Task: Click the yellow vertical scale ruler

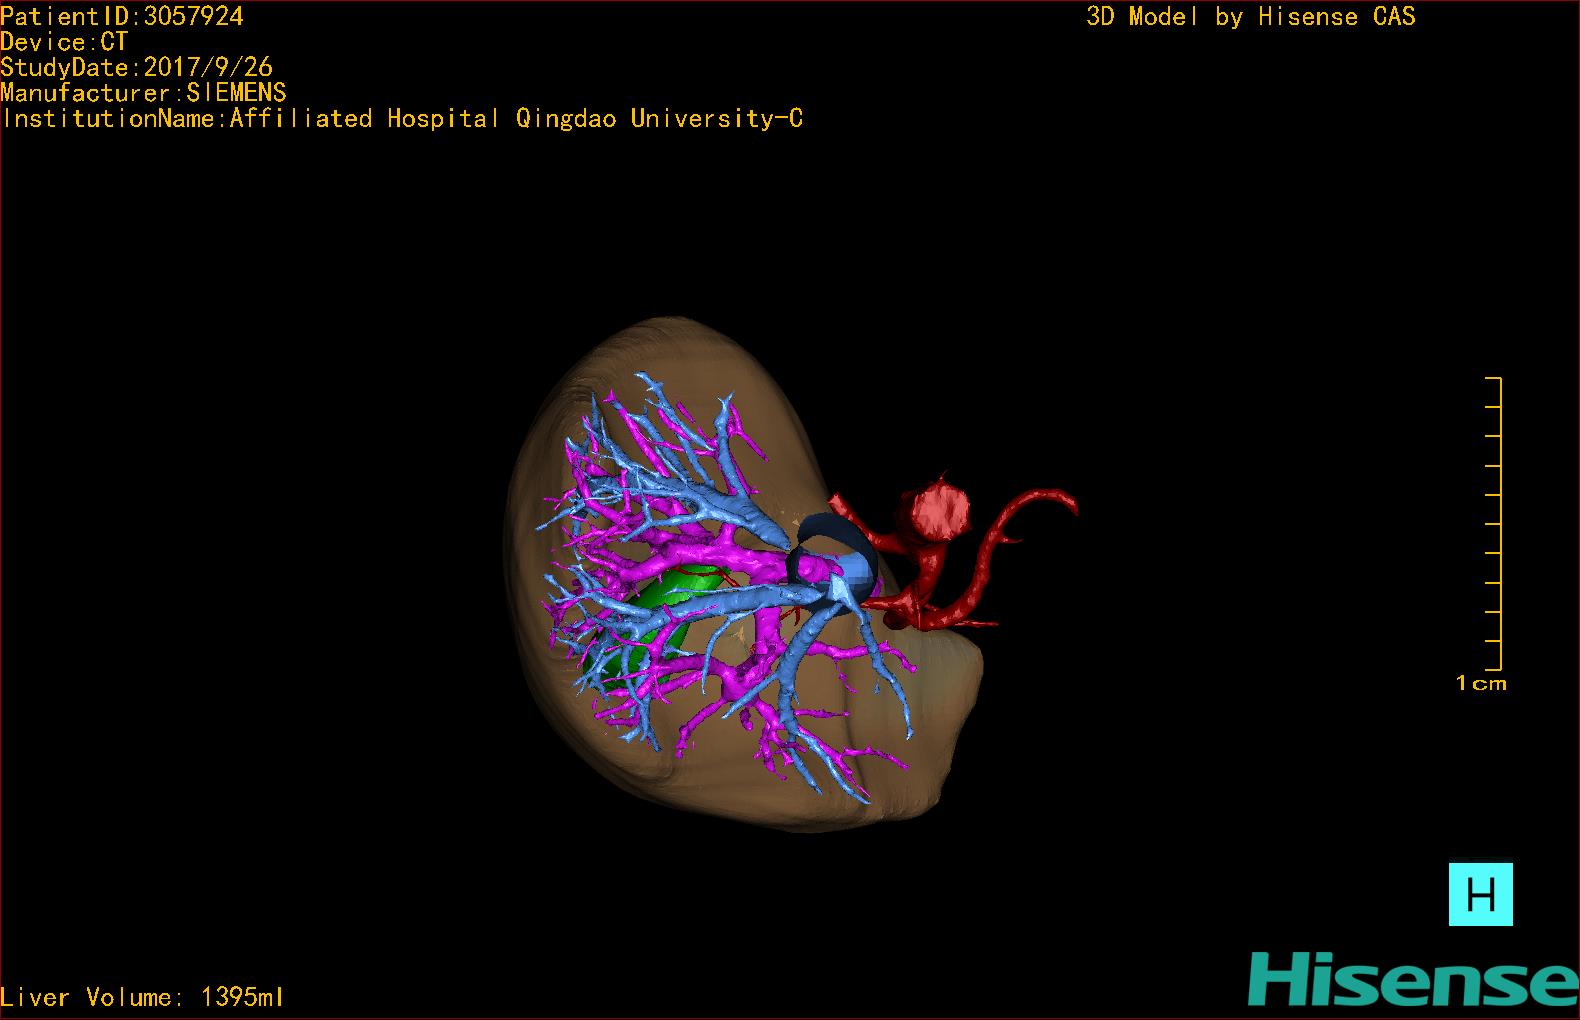Action: [1494, 524]
